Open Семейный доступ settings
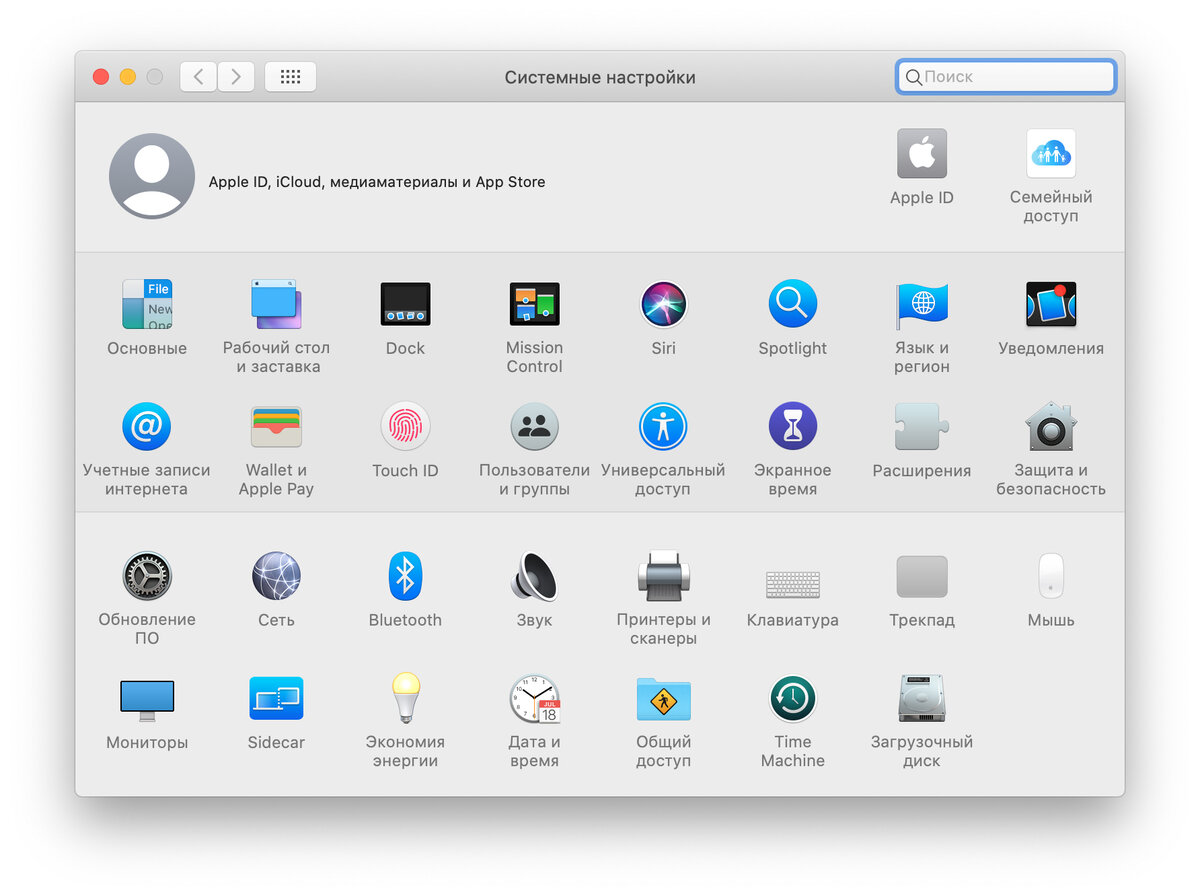Viewport: 1200px width, 896px height. [x=1051, y=153]
